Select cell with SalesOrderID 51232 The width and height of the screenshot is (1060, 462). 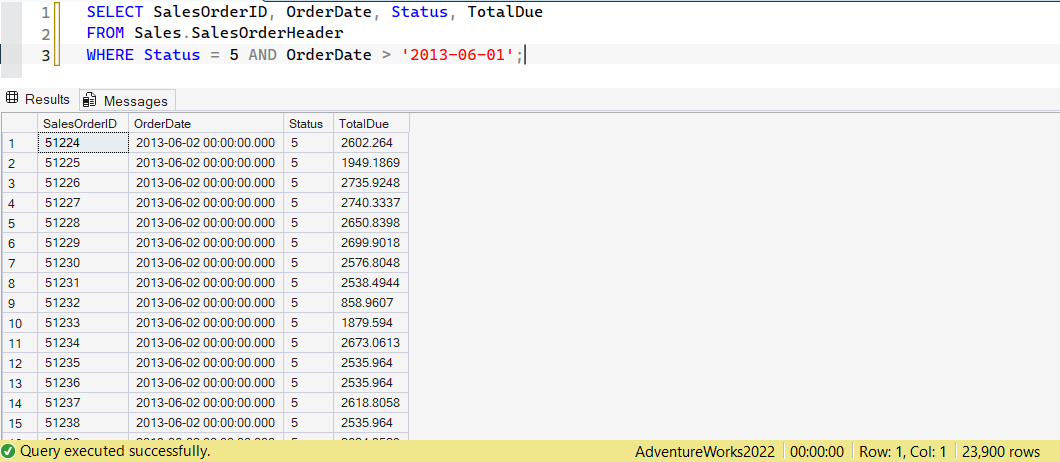[x=83, y=303]
